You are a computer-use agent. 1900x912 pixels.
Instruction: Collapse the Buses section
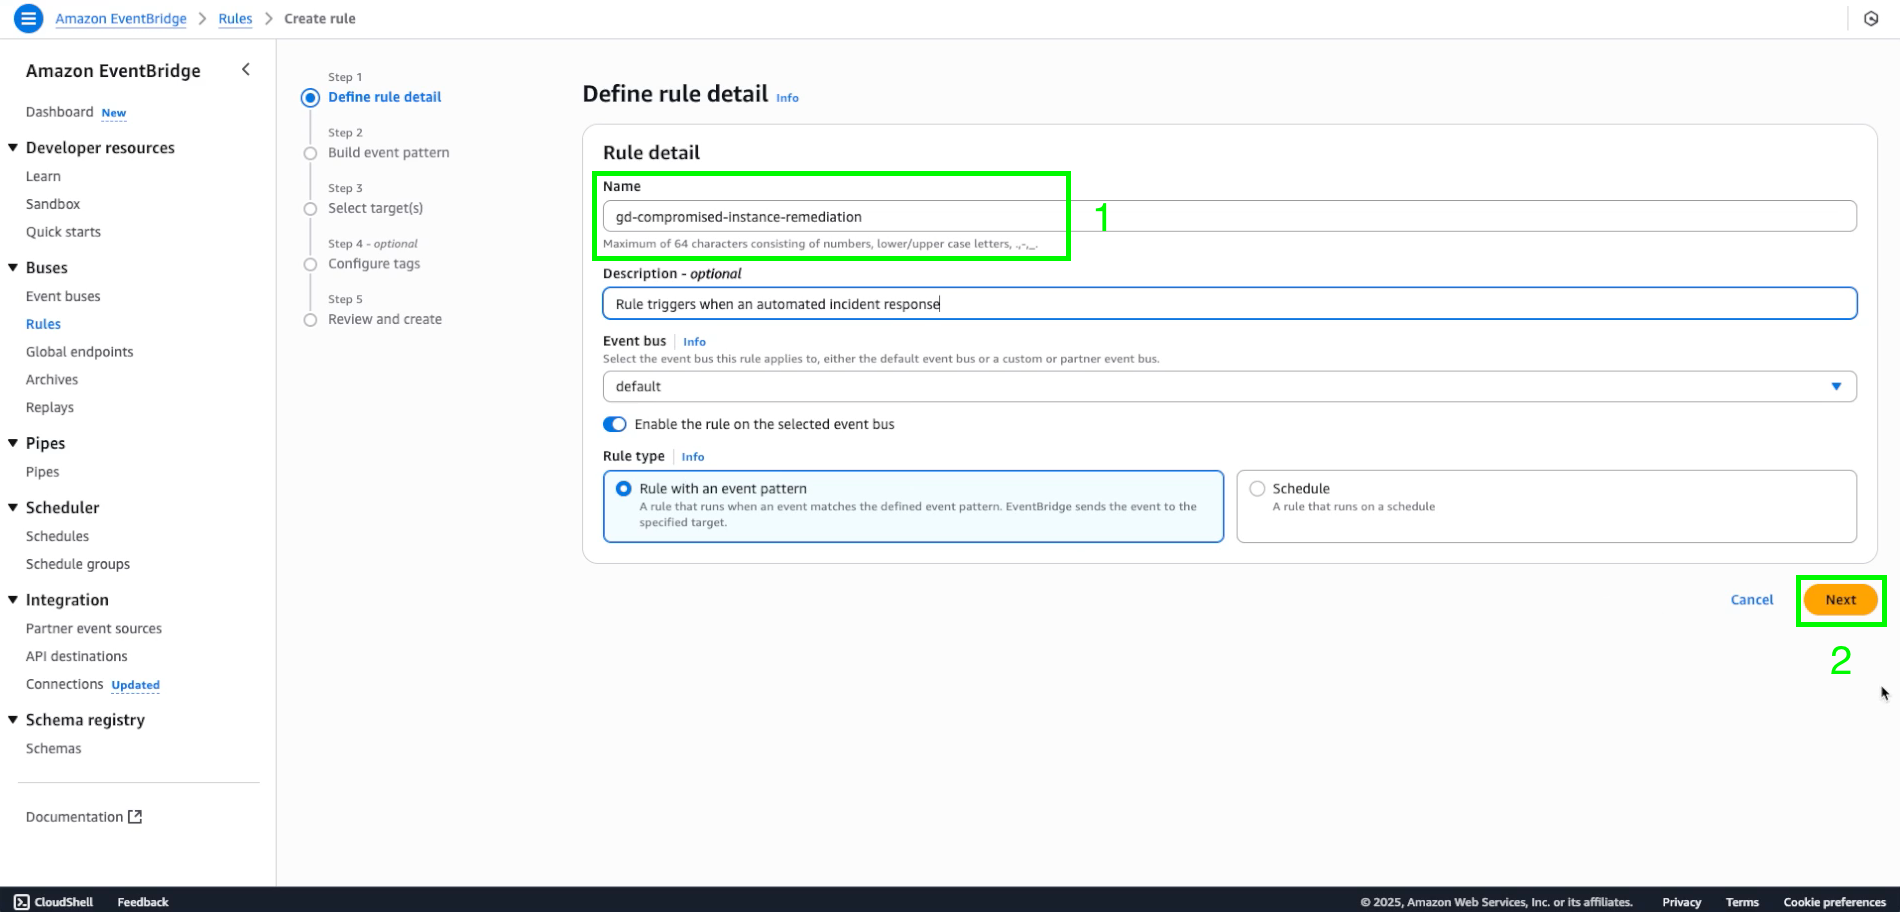13,267
